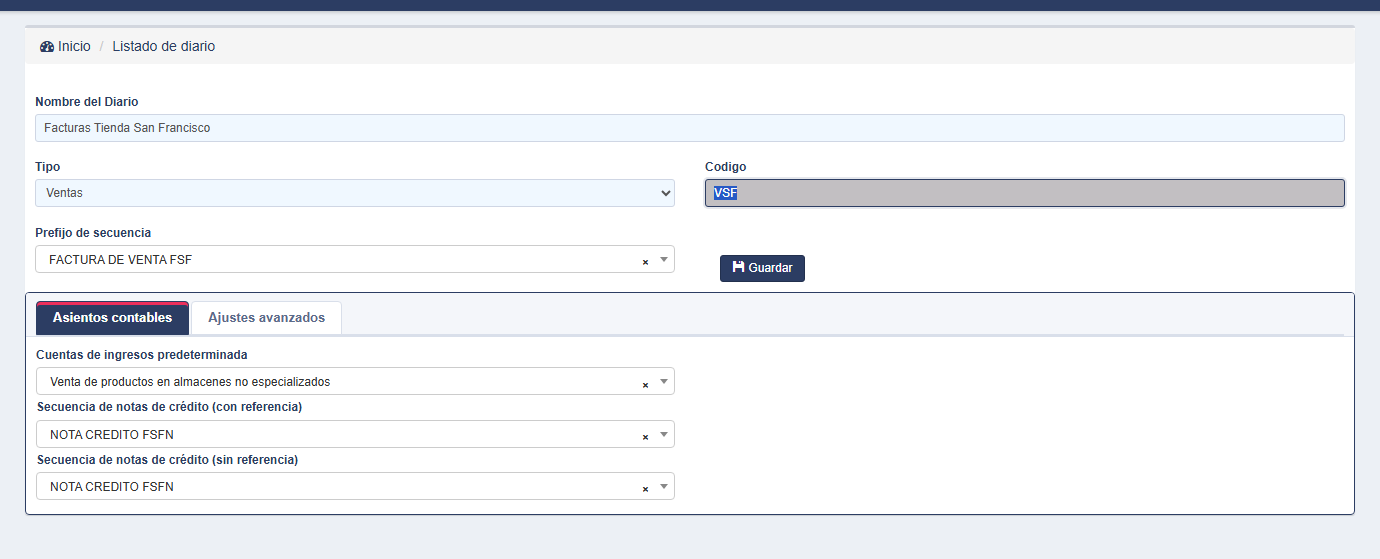
Task: Clear the FACTURA DE VENTA FSF selection
Action: click(x=645, y=261)
